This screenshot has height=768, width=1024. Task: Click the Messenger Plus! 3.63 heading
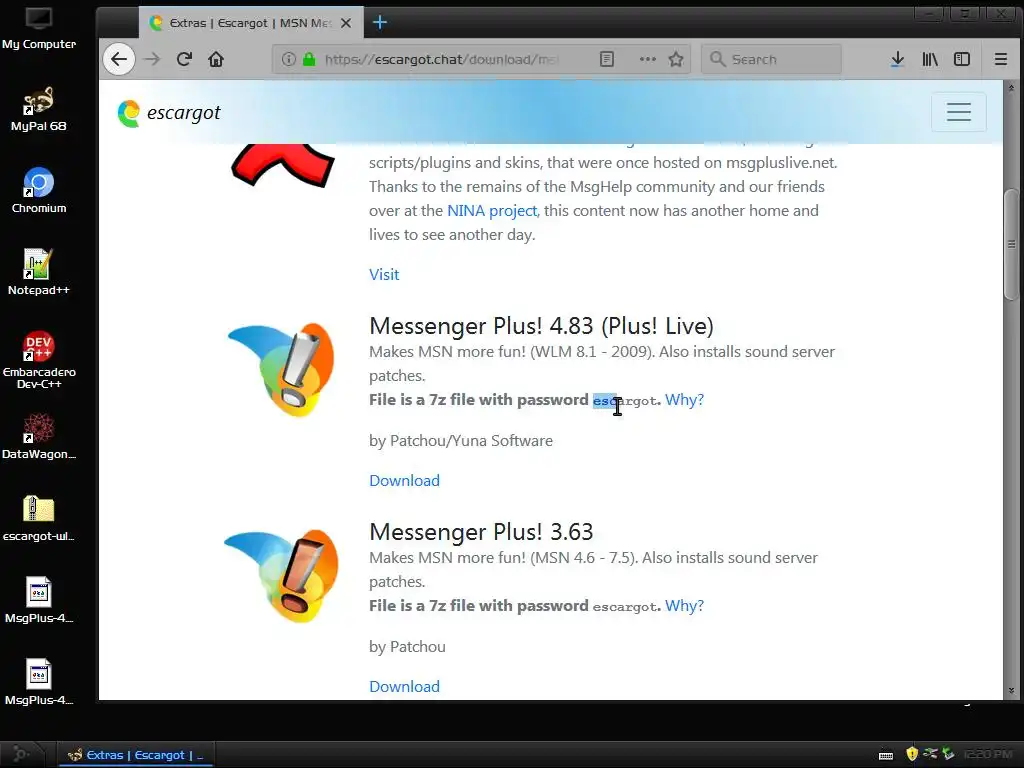click(481, 532)
